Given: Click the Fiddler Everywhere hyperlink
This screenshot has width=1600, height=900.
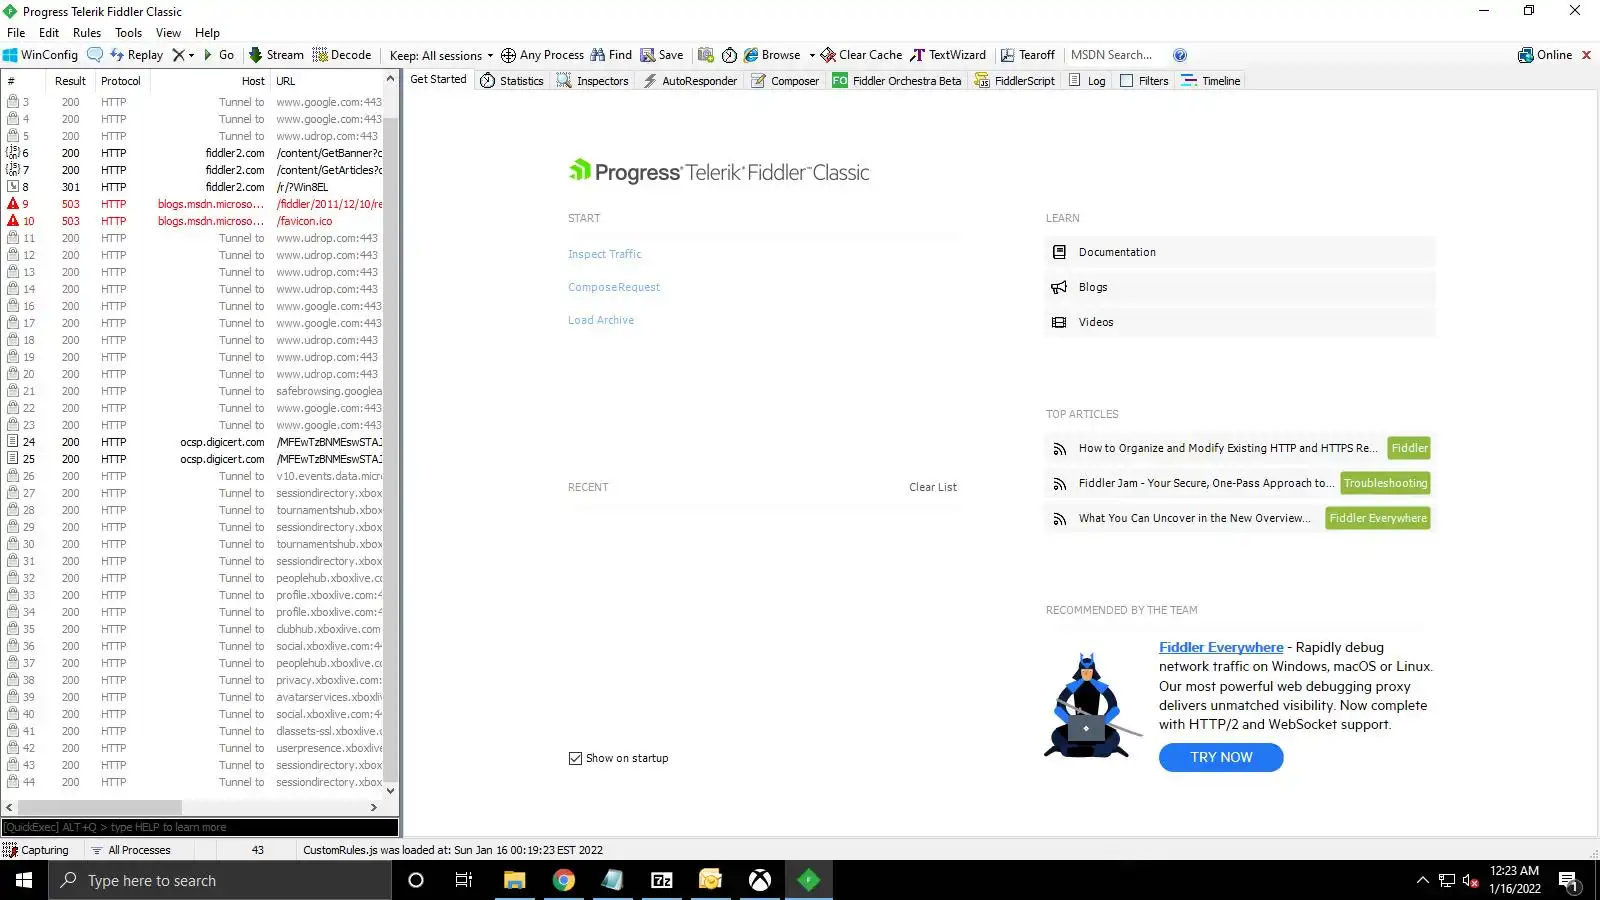Looking at the screenshot, I should [1221, 647].
